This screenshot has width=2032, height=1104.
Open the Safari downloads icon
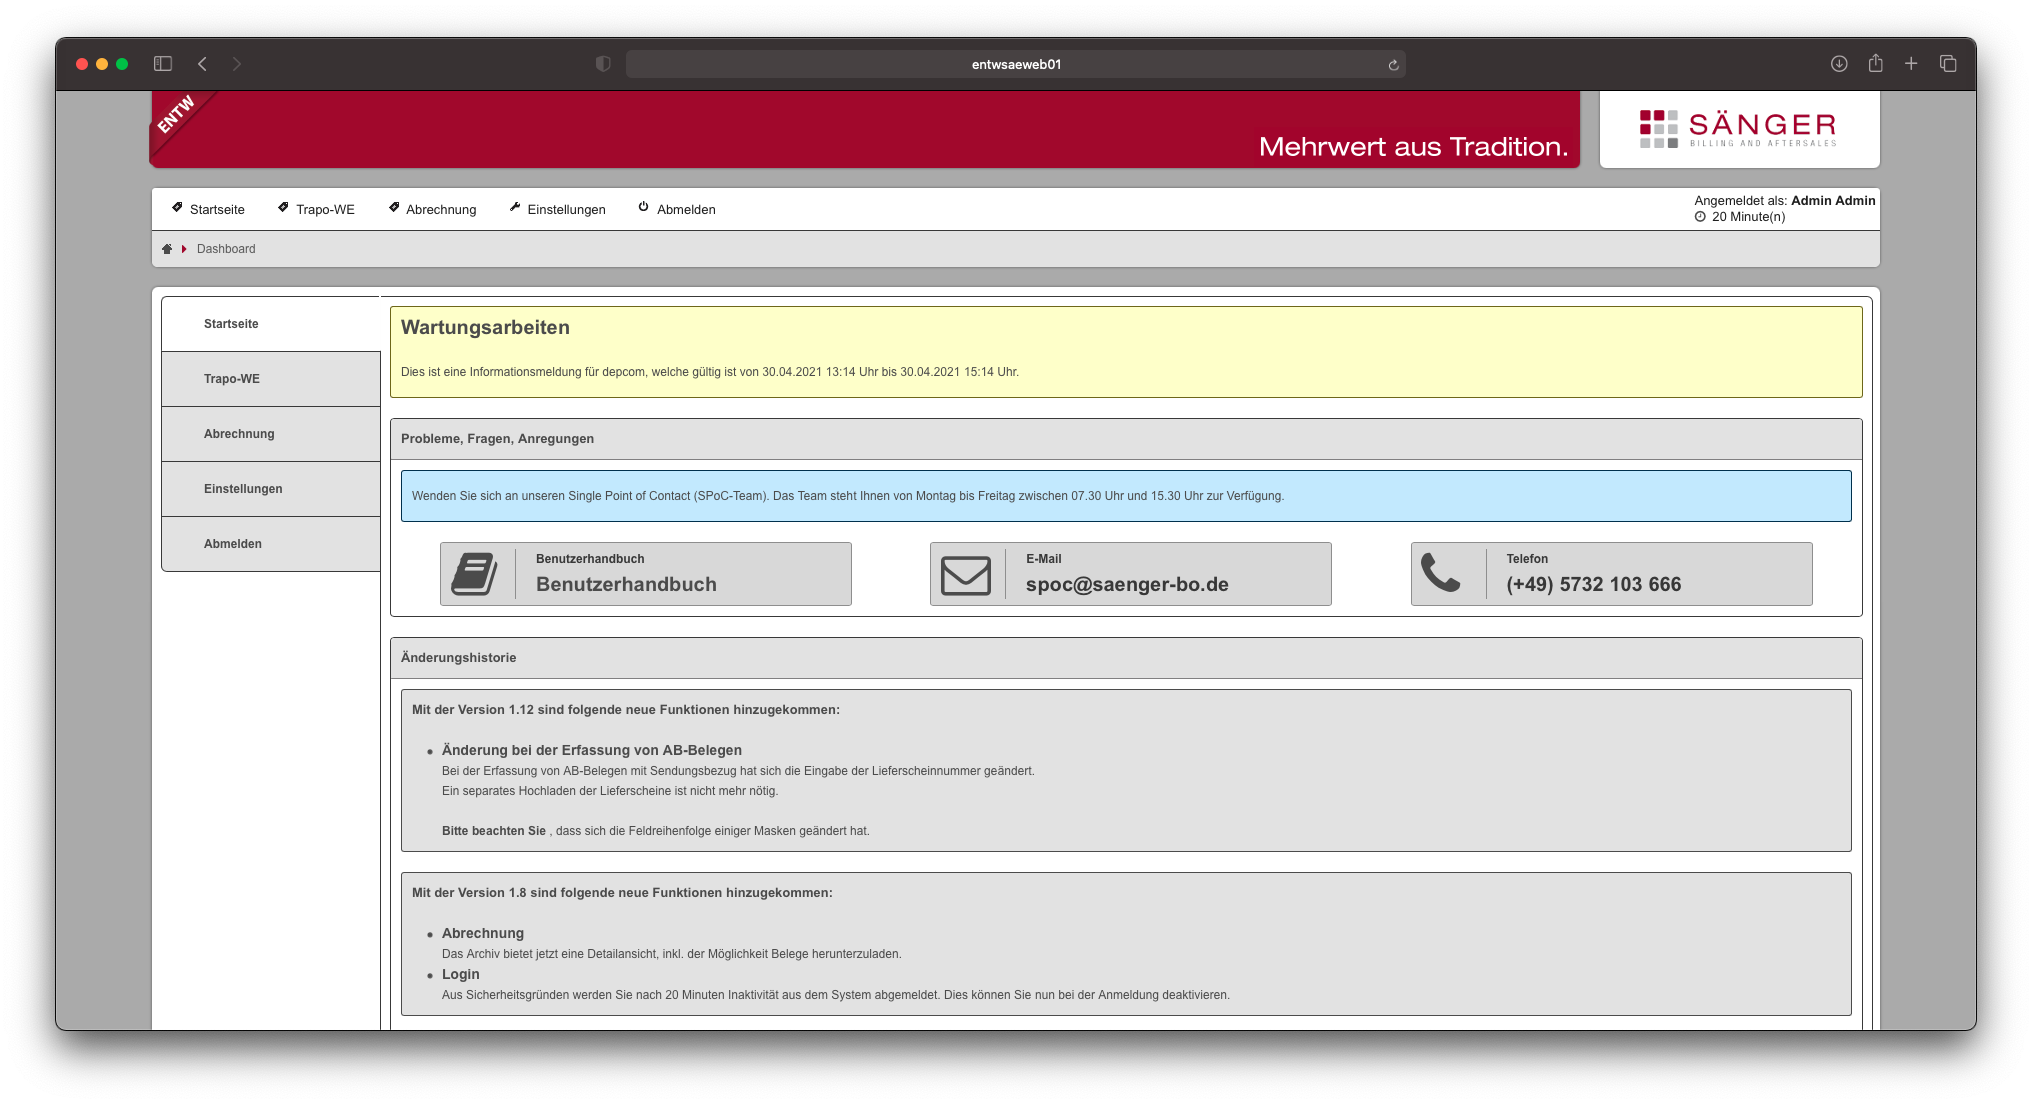click(1839, 64)
